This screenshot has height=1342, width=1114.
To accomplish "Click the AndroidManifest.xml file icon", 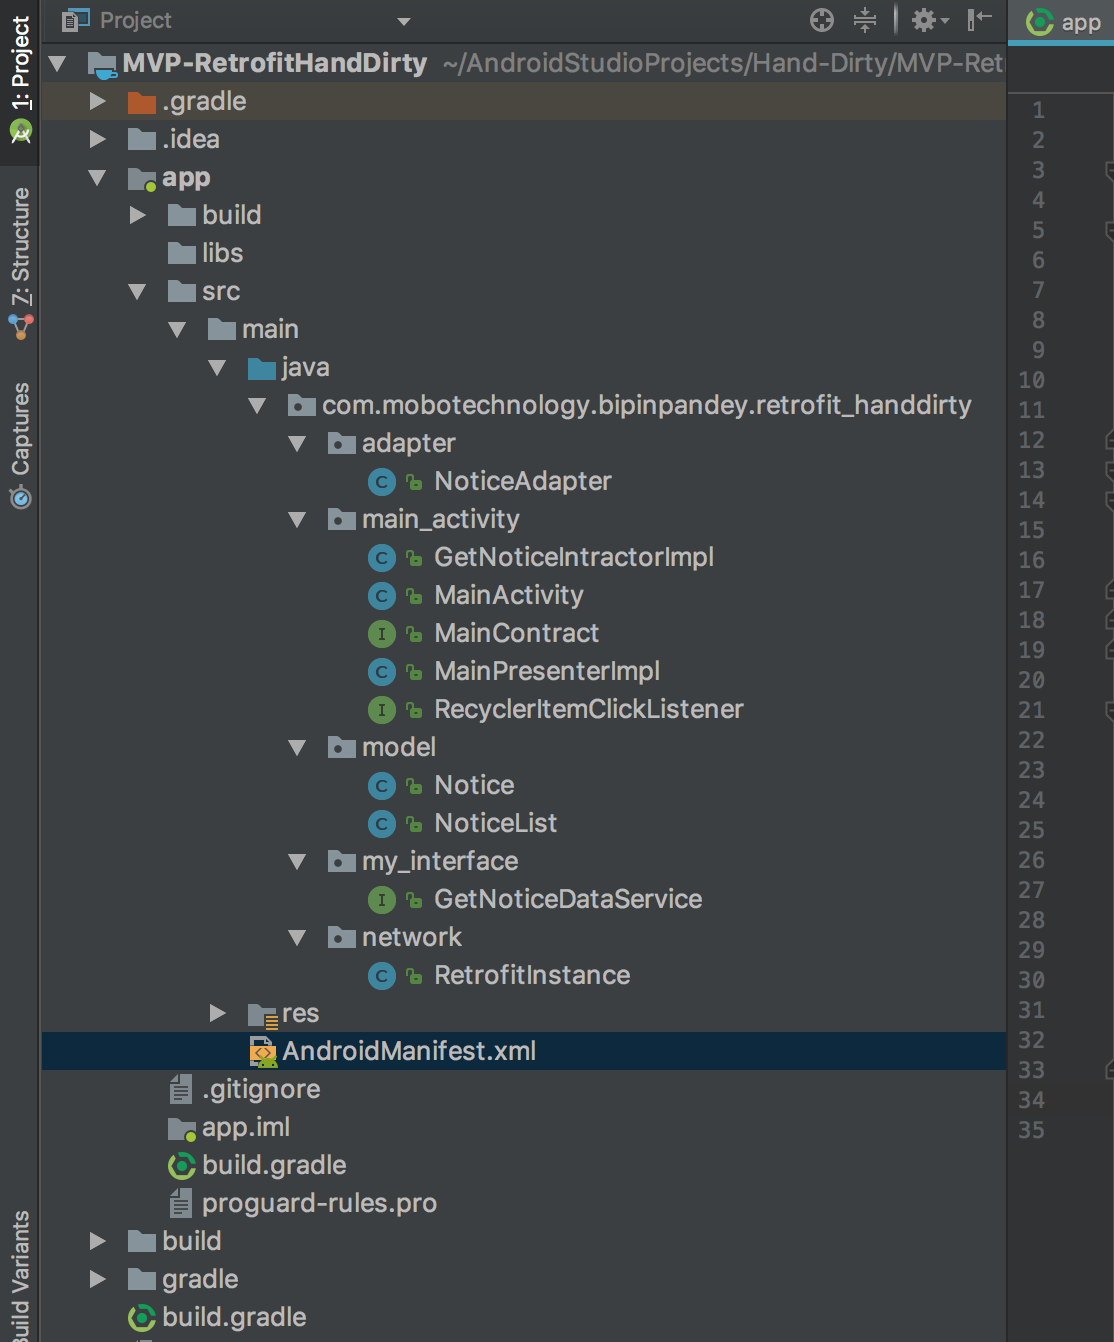I will 263,1052.
